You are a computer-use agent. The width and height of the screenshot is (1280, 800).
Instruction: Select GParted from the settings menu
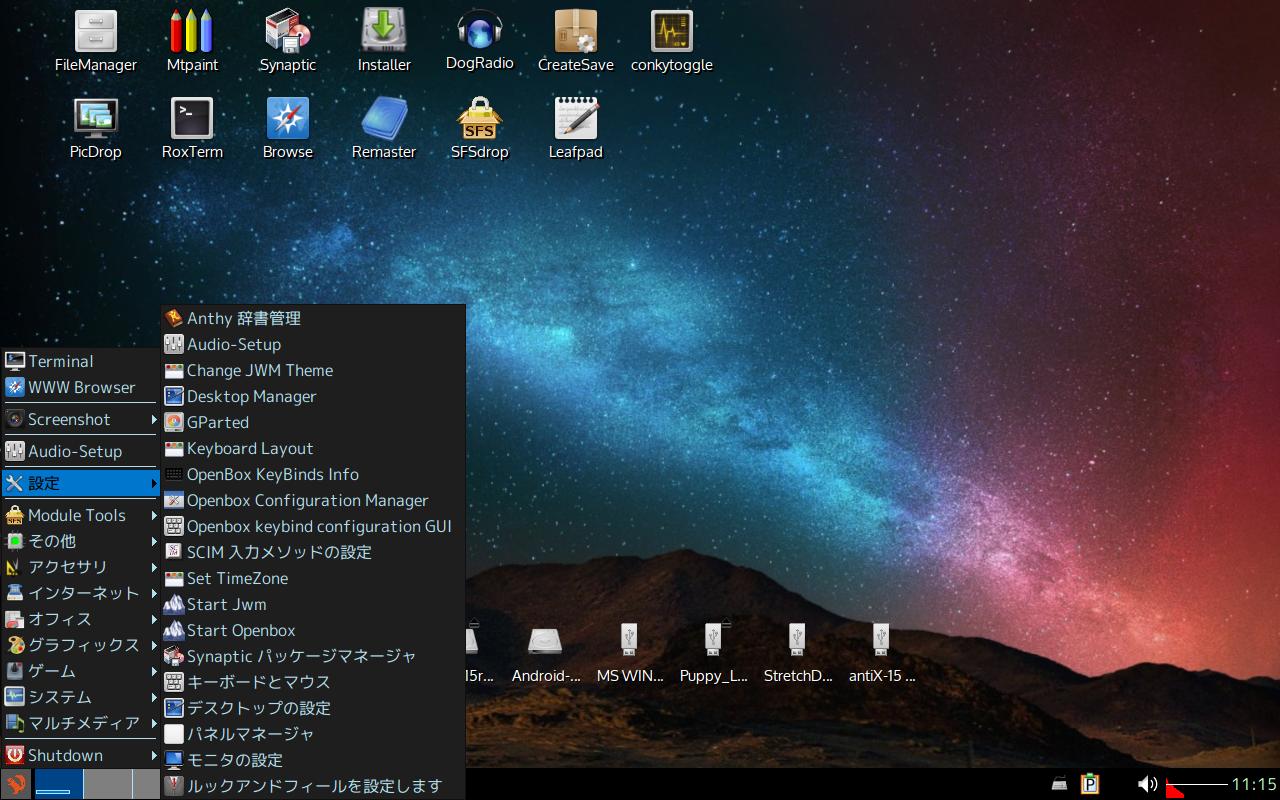218,422
